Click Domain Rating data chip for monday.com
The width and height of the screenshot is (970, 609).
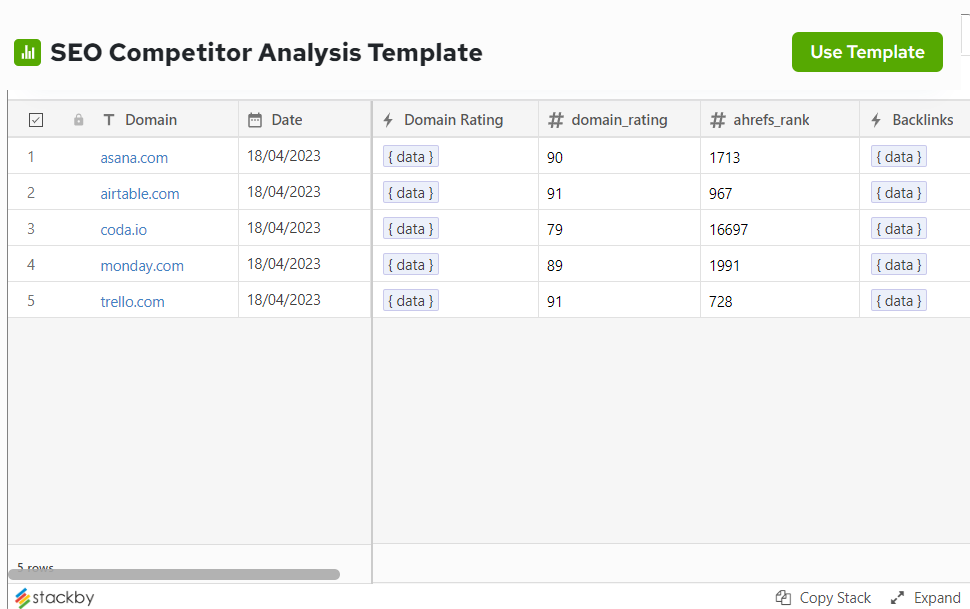(411, 264)
